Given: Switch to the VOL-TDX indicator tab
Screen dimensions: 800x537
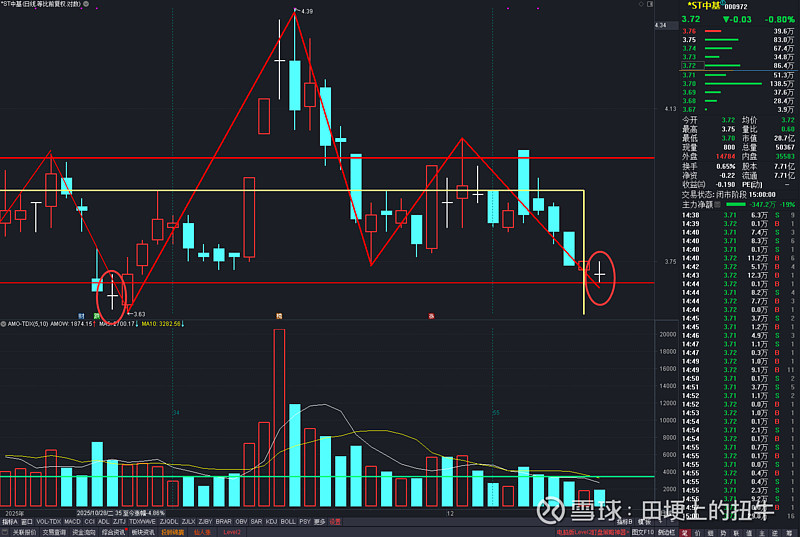Looking at the screenshot, I should click(48, 522).
